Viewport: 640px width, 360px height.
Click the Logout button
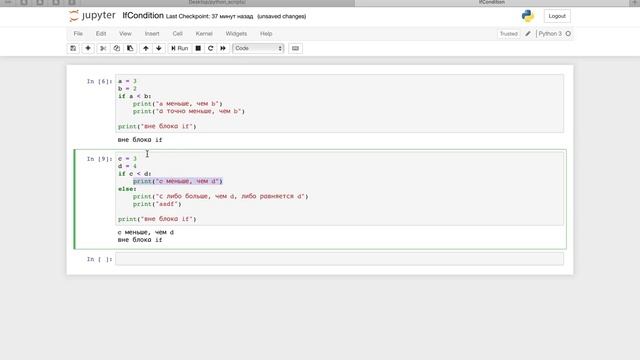tap(557, 16)
